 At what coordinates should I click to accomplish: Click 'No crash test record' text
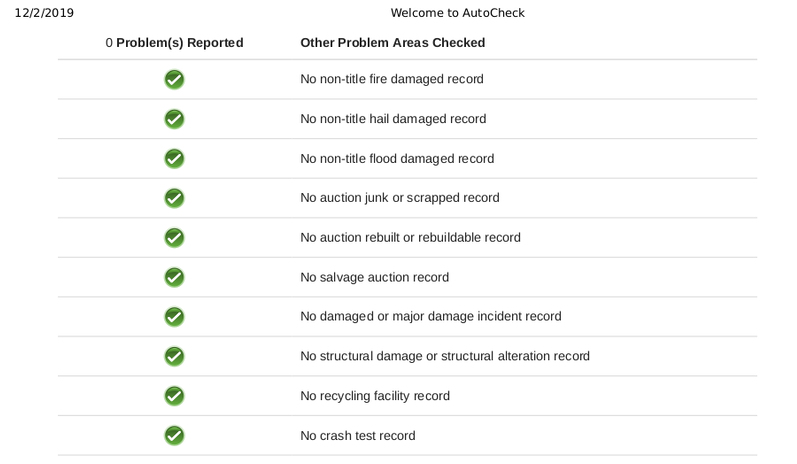point(358,436)
